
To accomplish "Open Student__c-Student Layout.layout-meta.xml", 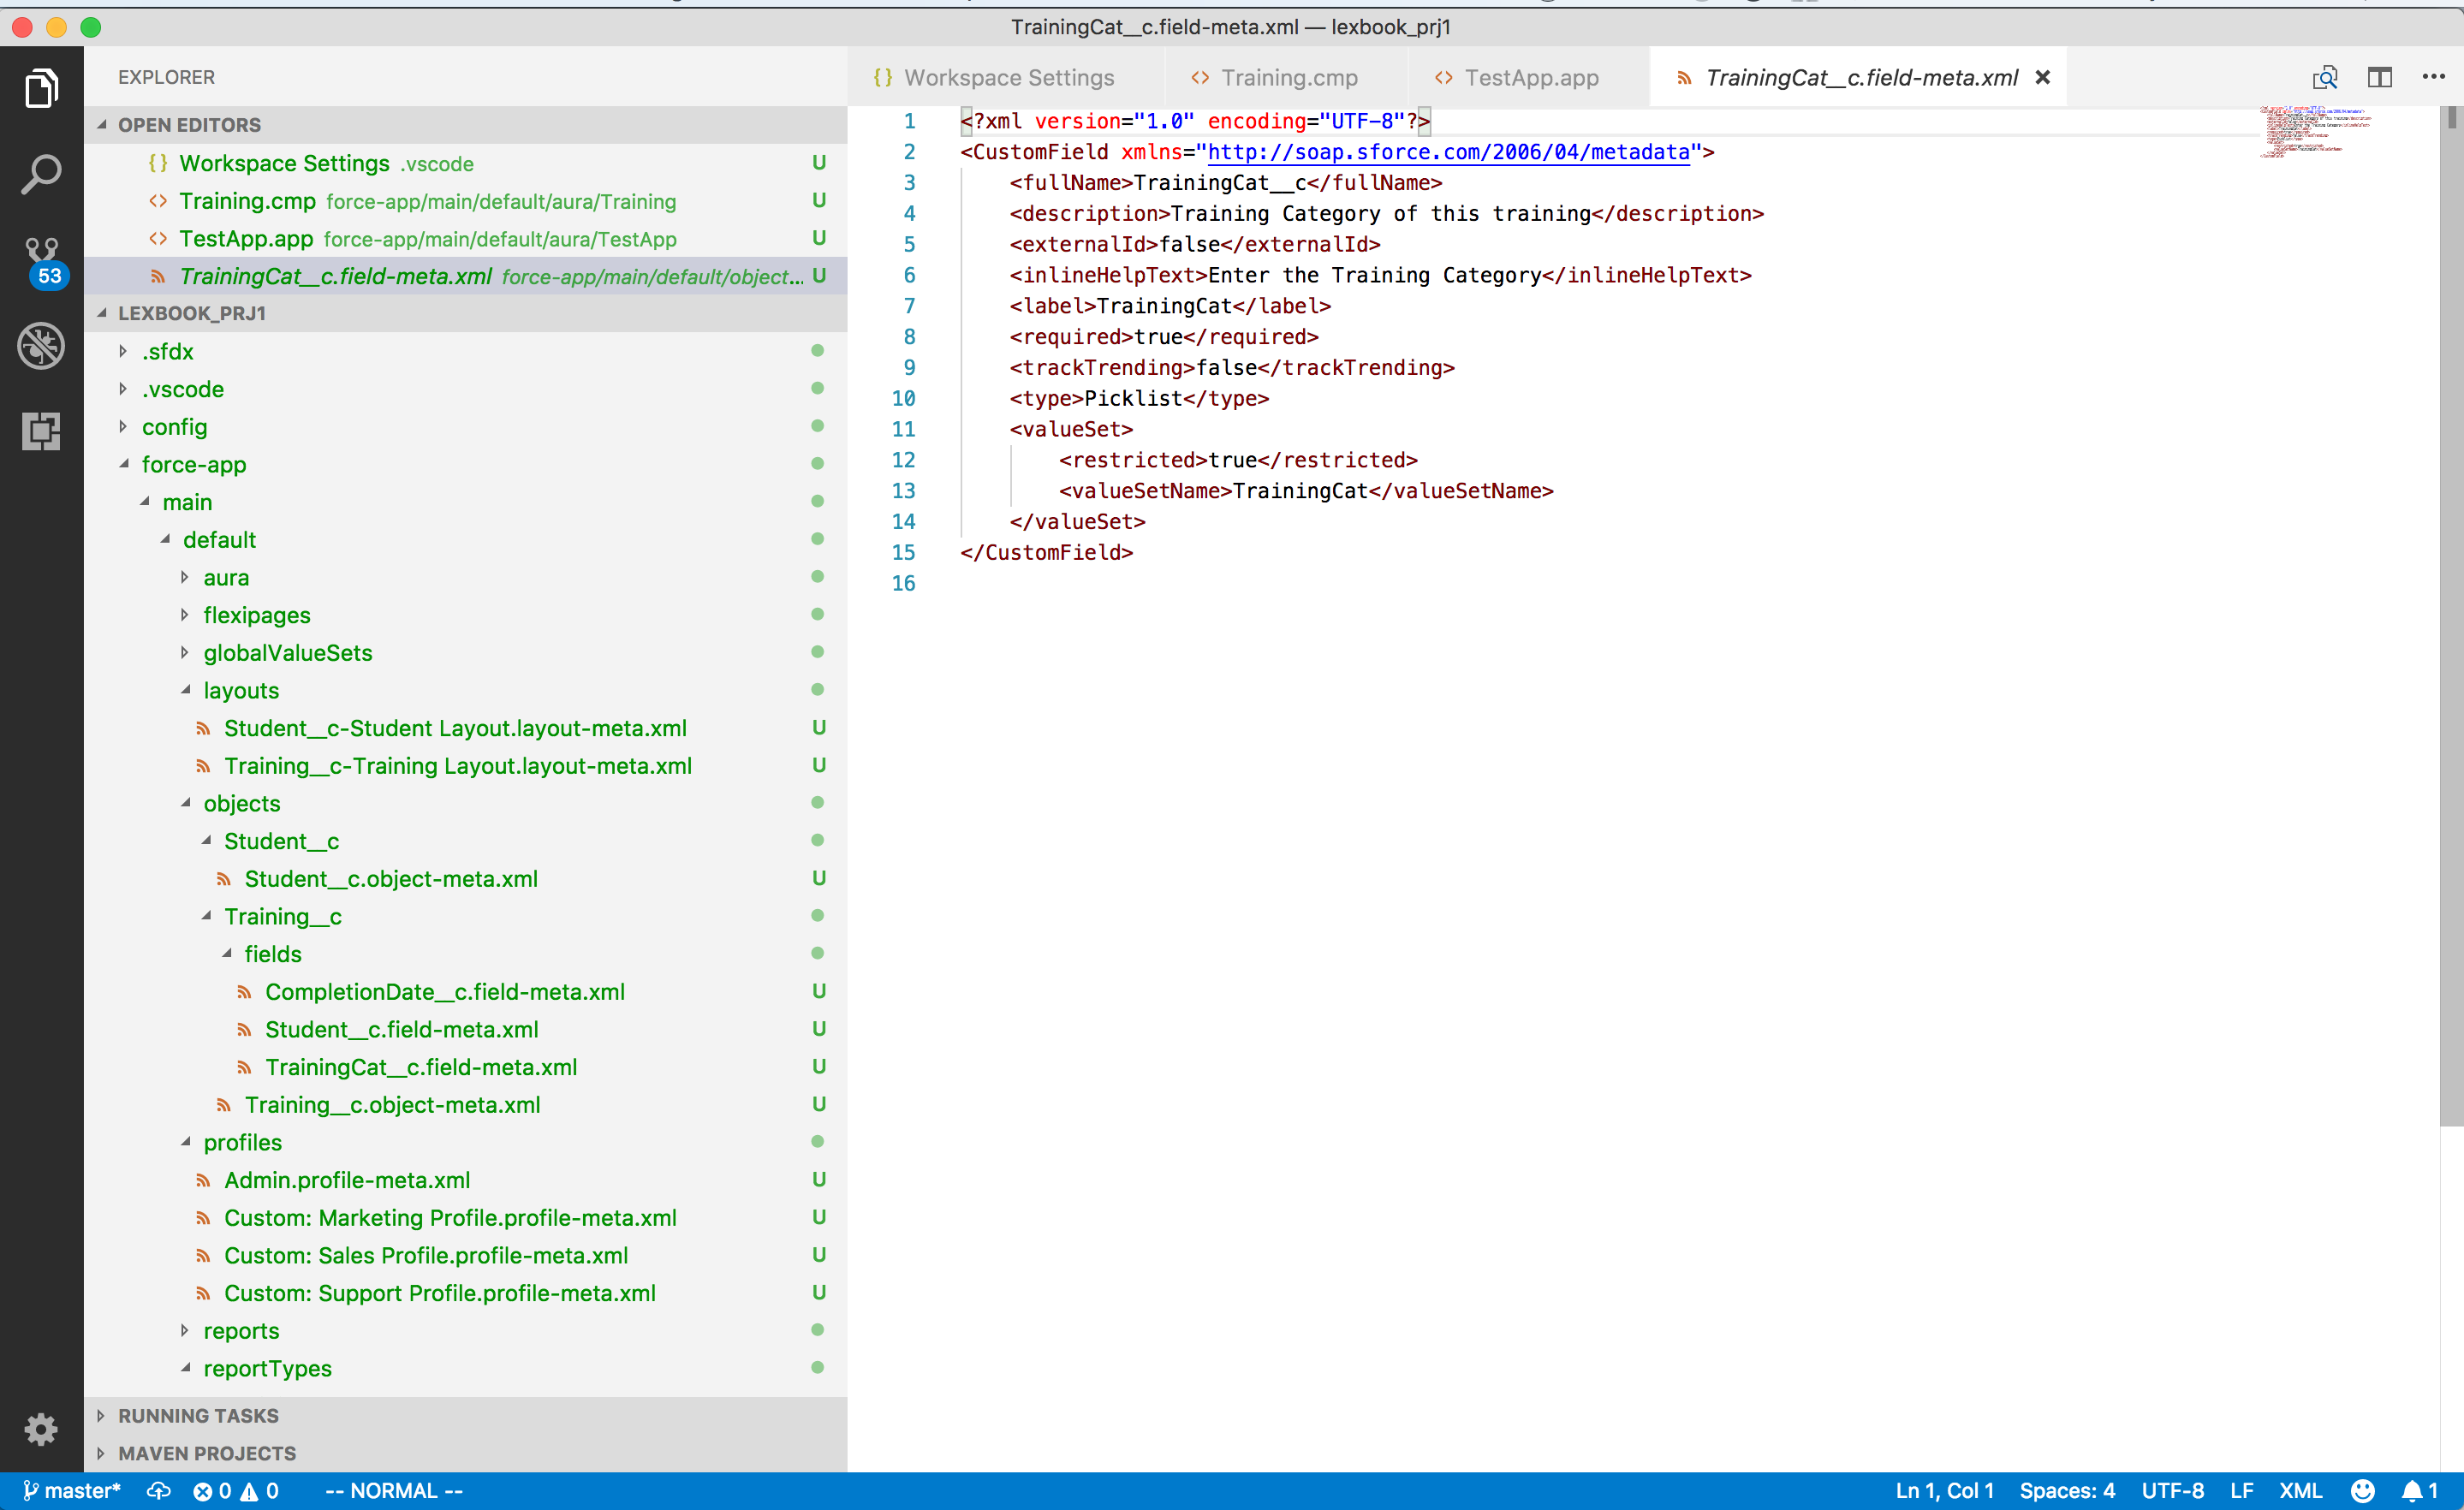I will pos(455,729).
